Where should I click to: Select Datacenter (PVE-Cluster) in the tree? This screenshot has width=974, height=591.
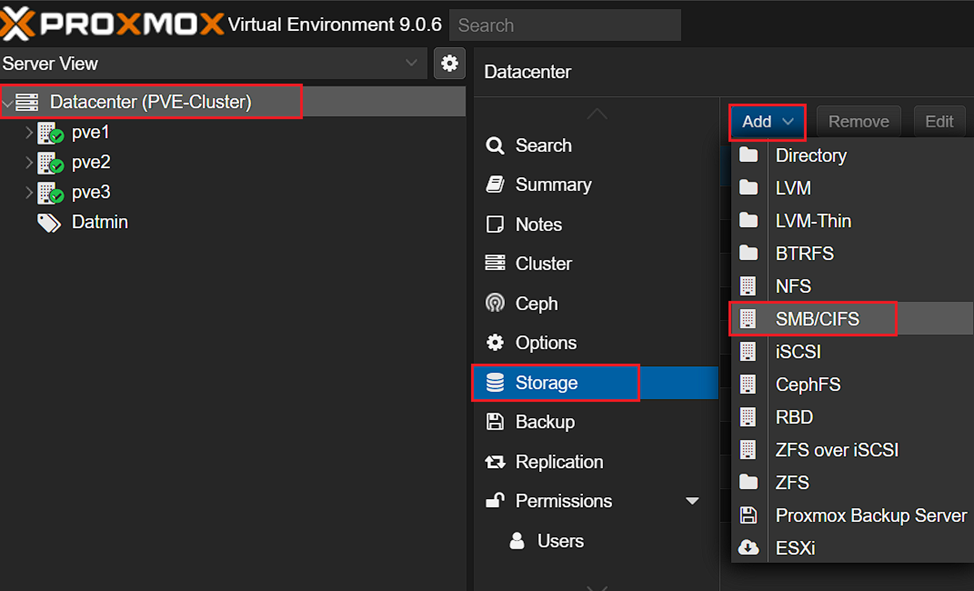pyautogui.click(x=150, y=102)
